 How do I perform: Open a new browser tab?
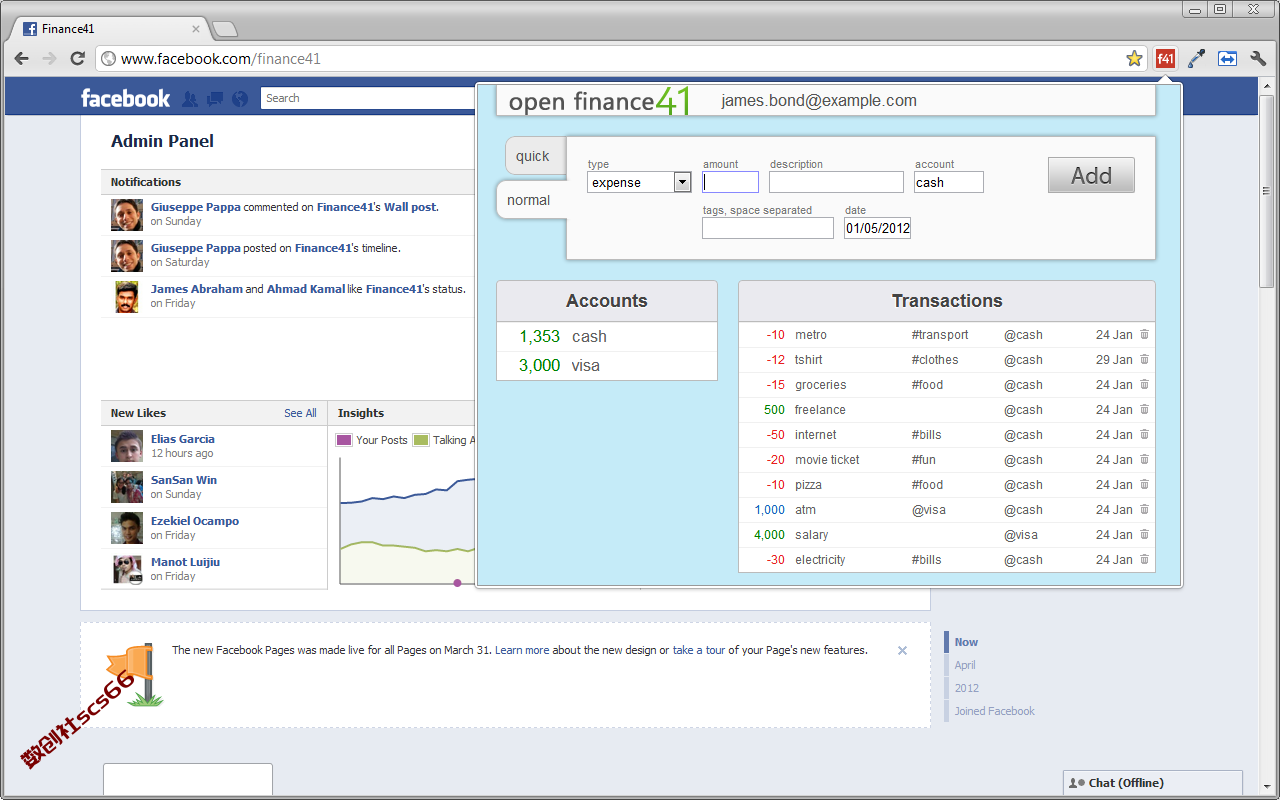coord(224,29)
